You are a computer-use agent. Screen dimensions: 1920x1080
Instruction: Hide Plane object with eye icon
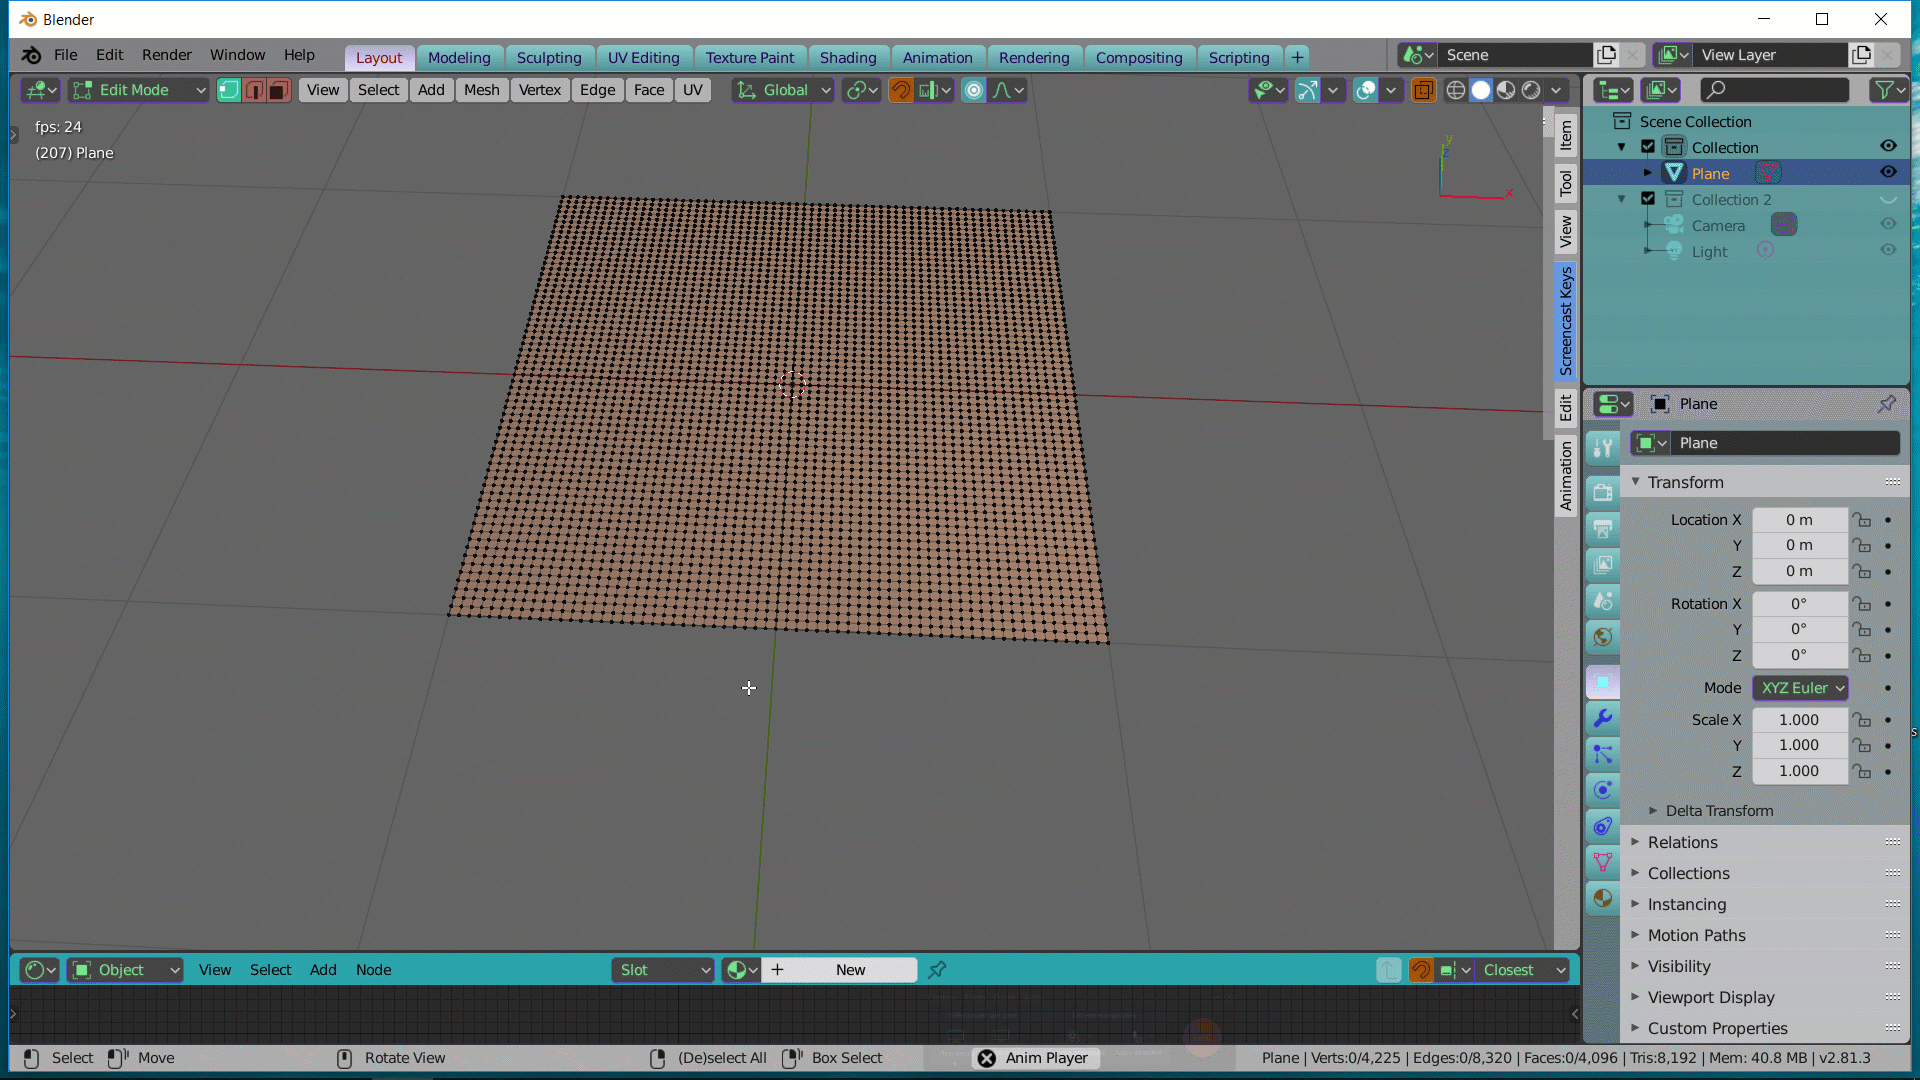pyautogui.click(x=1888, y=172)
